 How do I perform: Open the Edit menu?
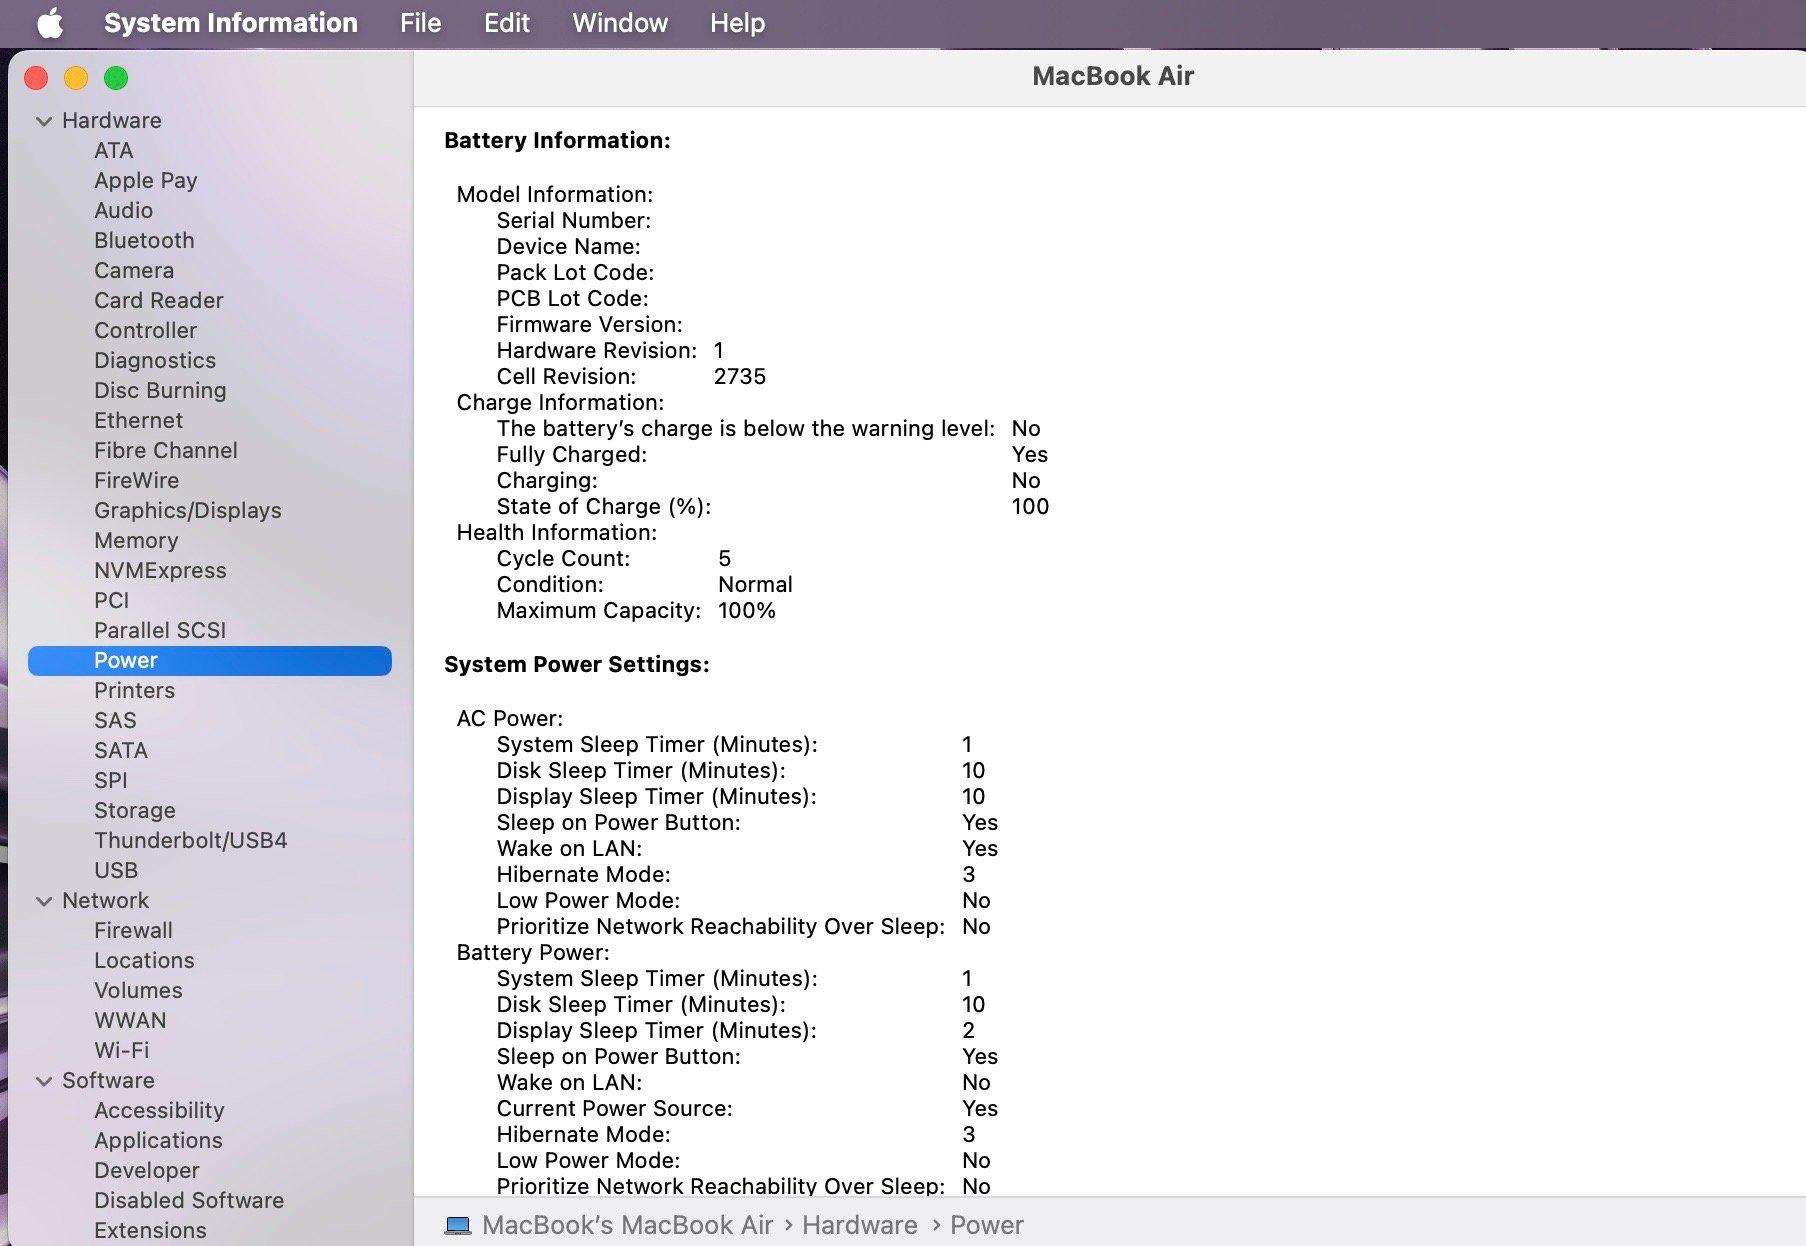click(506, 23)
